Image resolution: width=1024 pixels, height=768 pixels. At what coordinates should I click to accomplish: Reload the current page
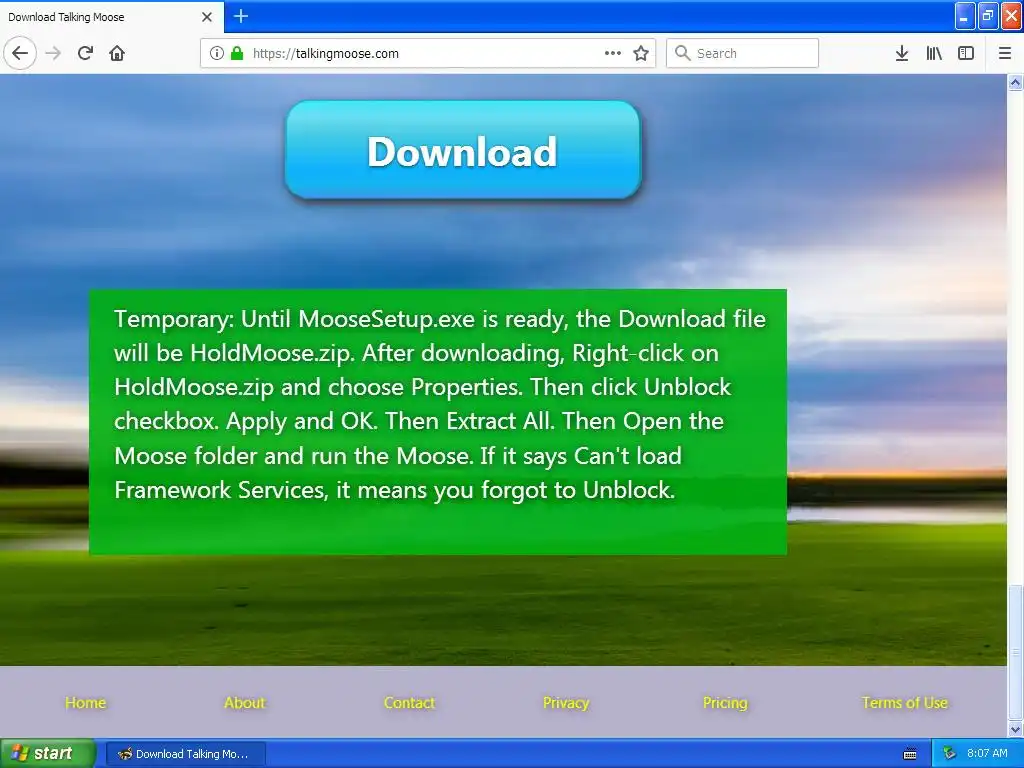[x=85, y=53]
